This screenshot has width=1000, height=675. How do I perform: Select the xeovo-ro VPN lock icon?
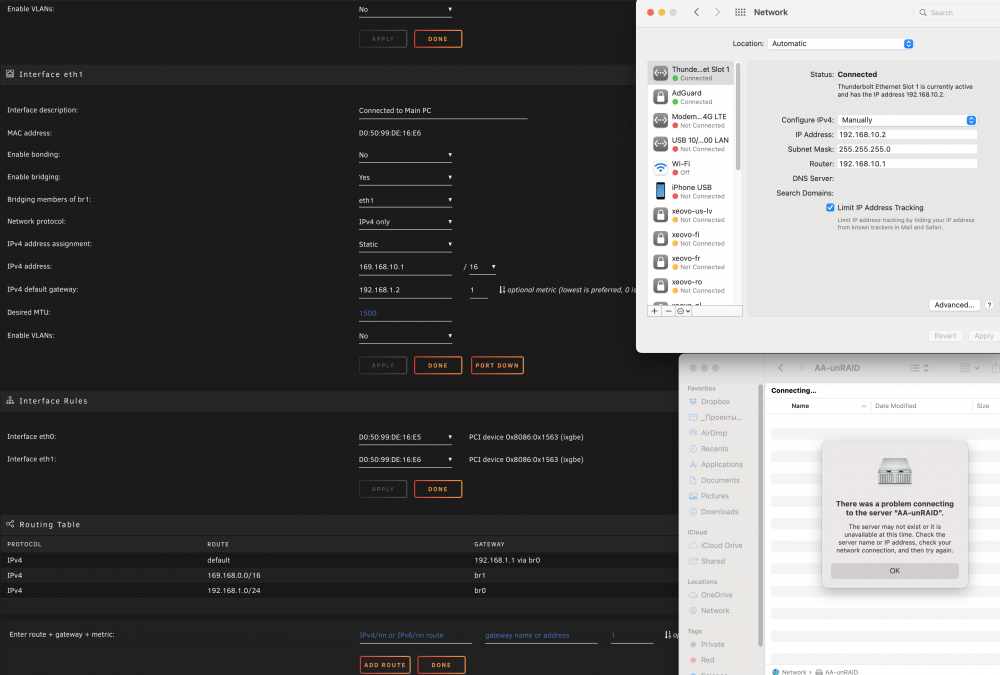(660, 286)
